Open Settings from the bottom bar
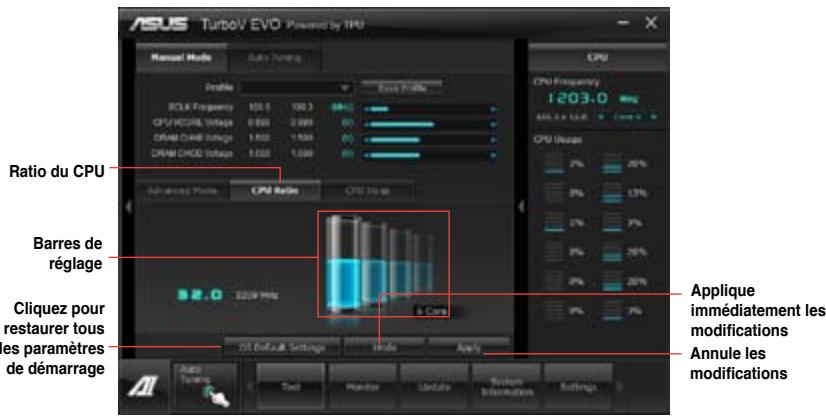Viewport: 826px width, 420px height. (x=578, y=387)
